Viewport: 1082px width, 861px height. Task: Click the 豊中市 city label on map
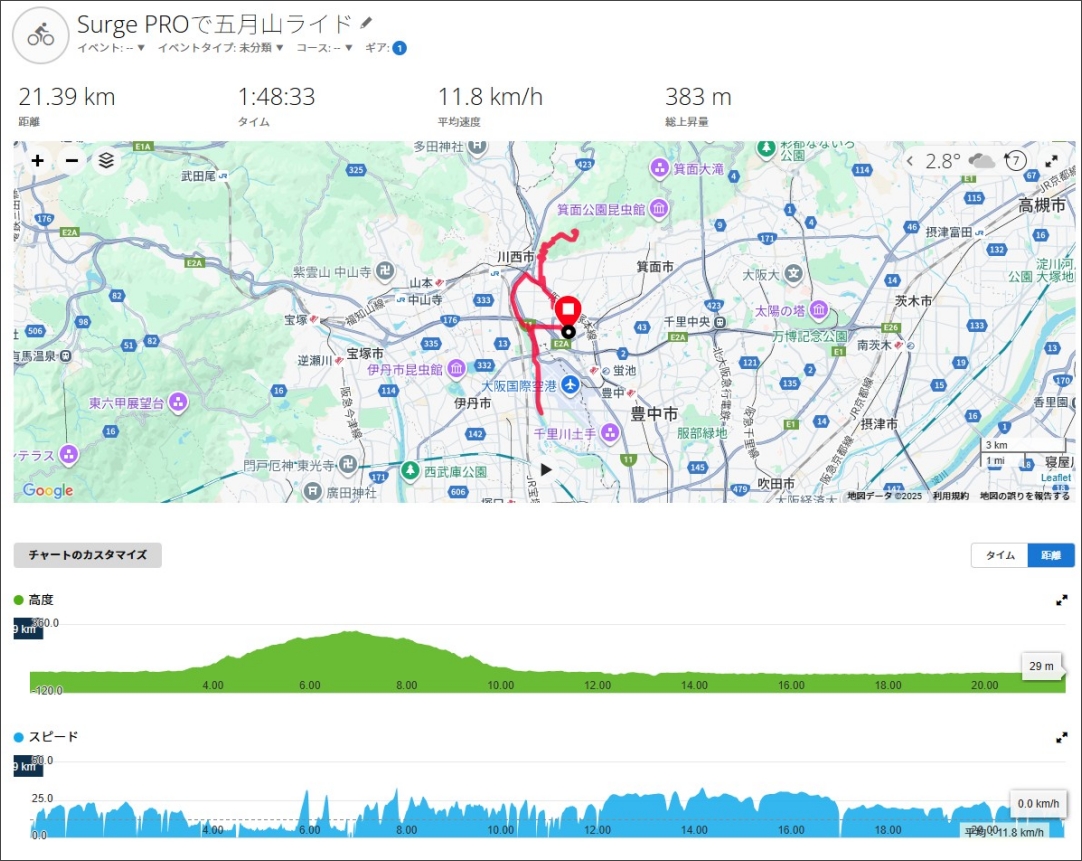click(654, 414)
